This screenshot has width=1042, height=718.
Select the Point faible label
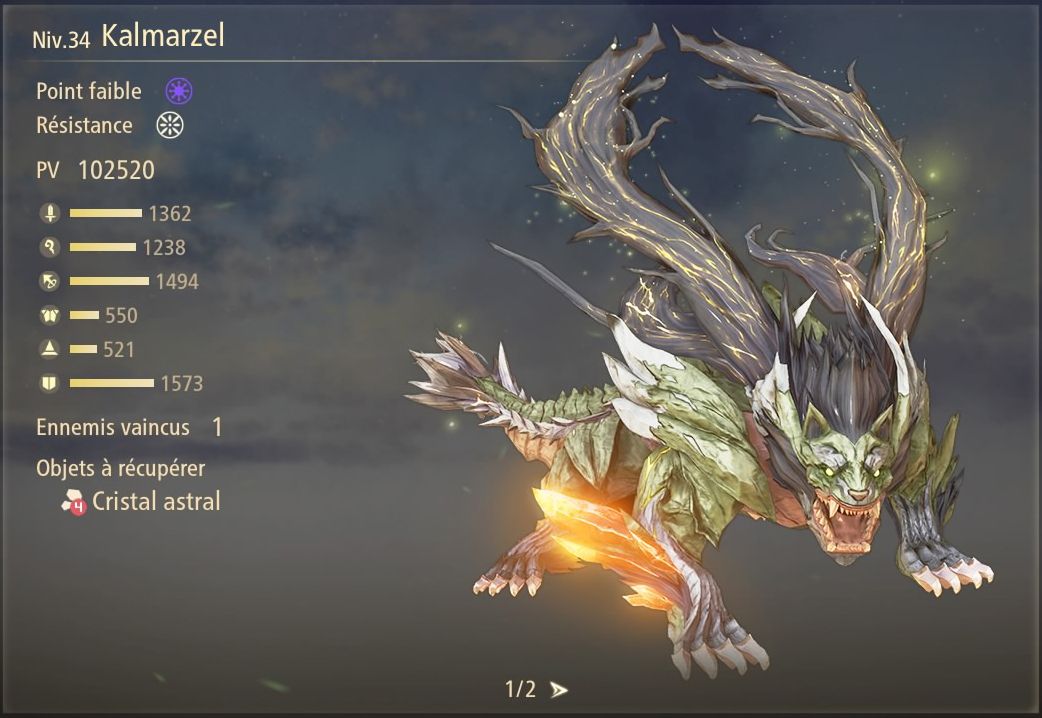click(88, 91)
